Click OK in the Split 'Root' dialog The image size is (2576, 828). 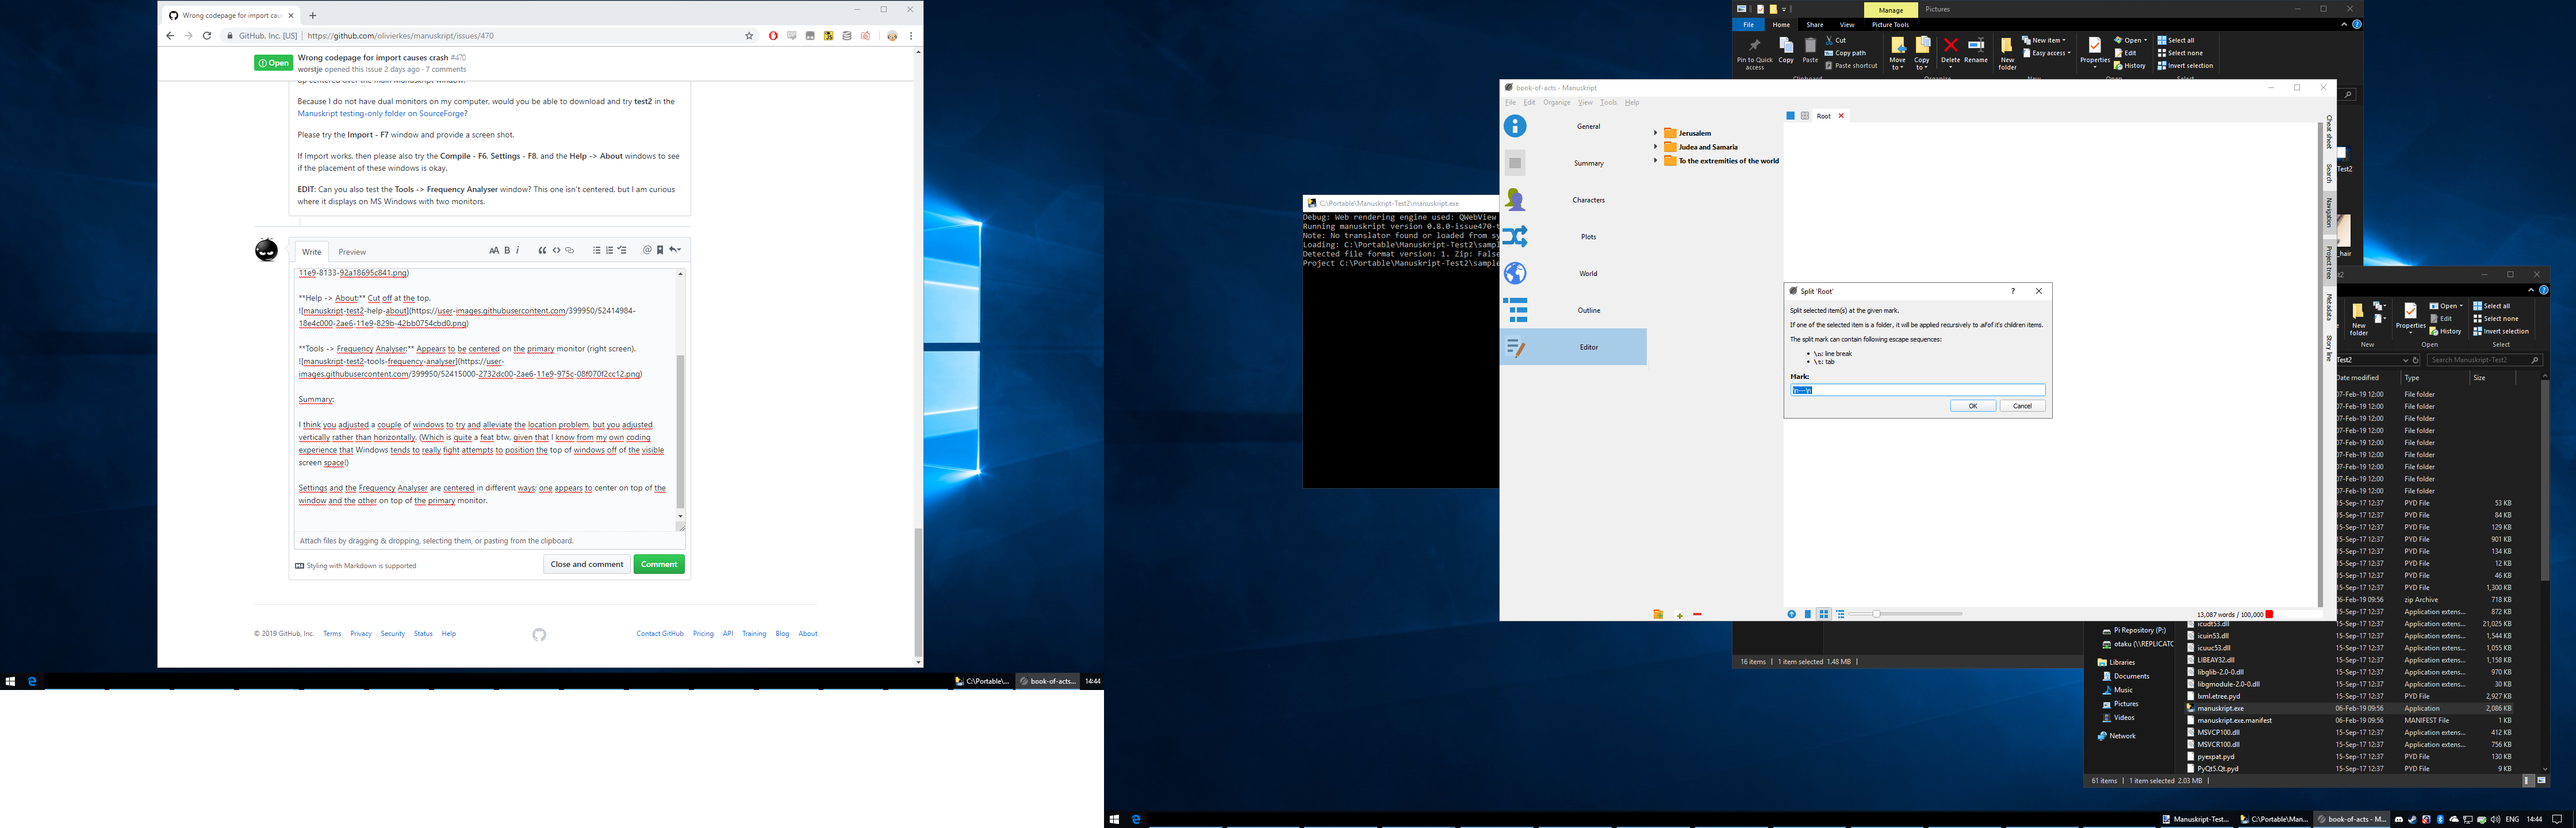click(x=1972, y=405)
